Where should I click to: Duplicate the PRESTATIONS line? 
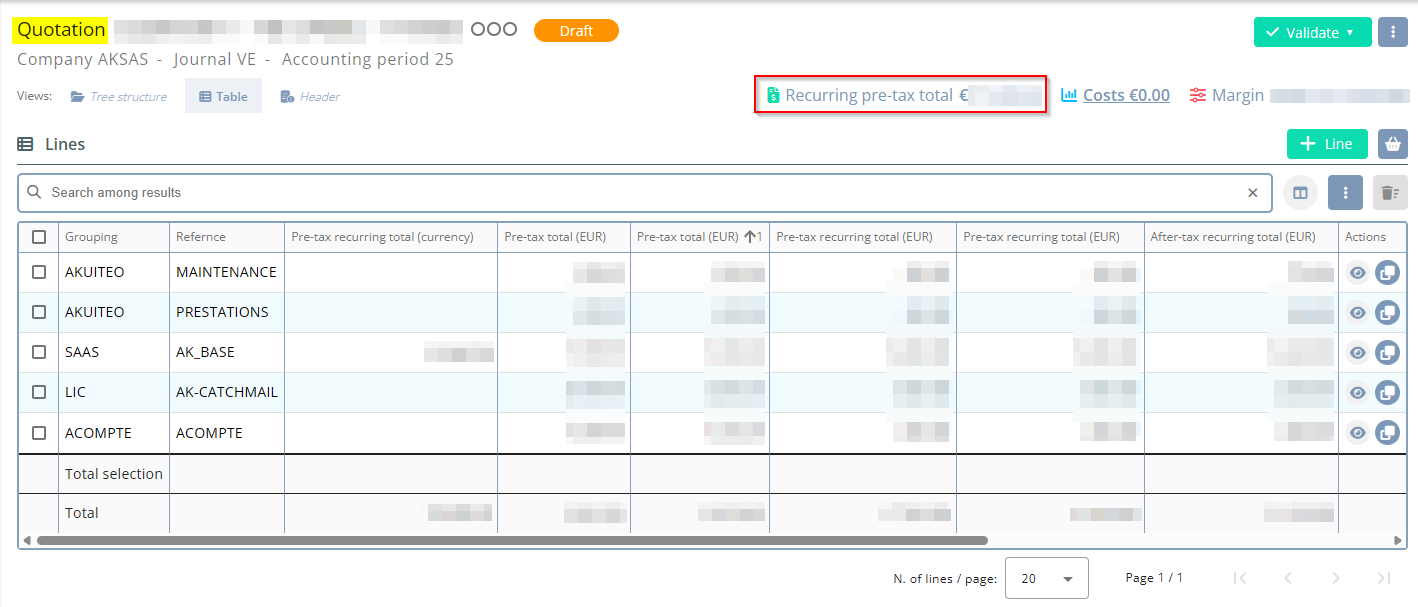[1387, 313]
